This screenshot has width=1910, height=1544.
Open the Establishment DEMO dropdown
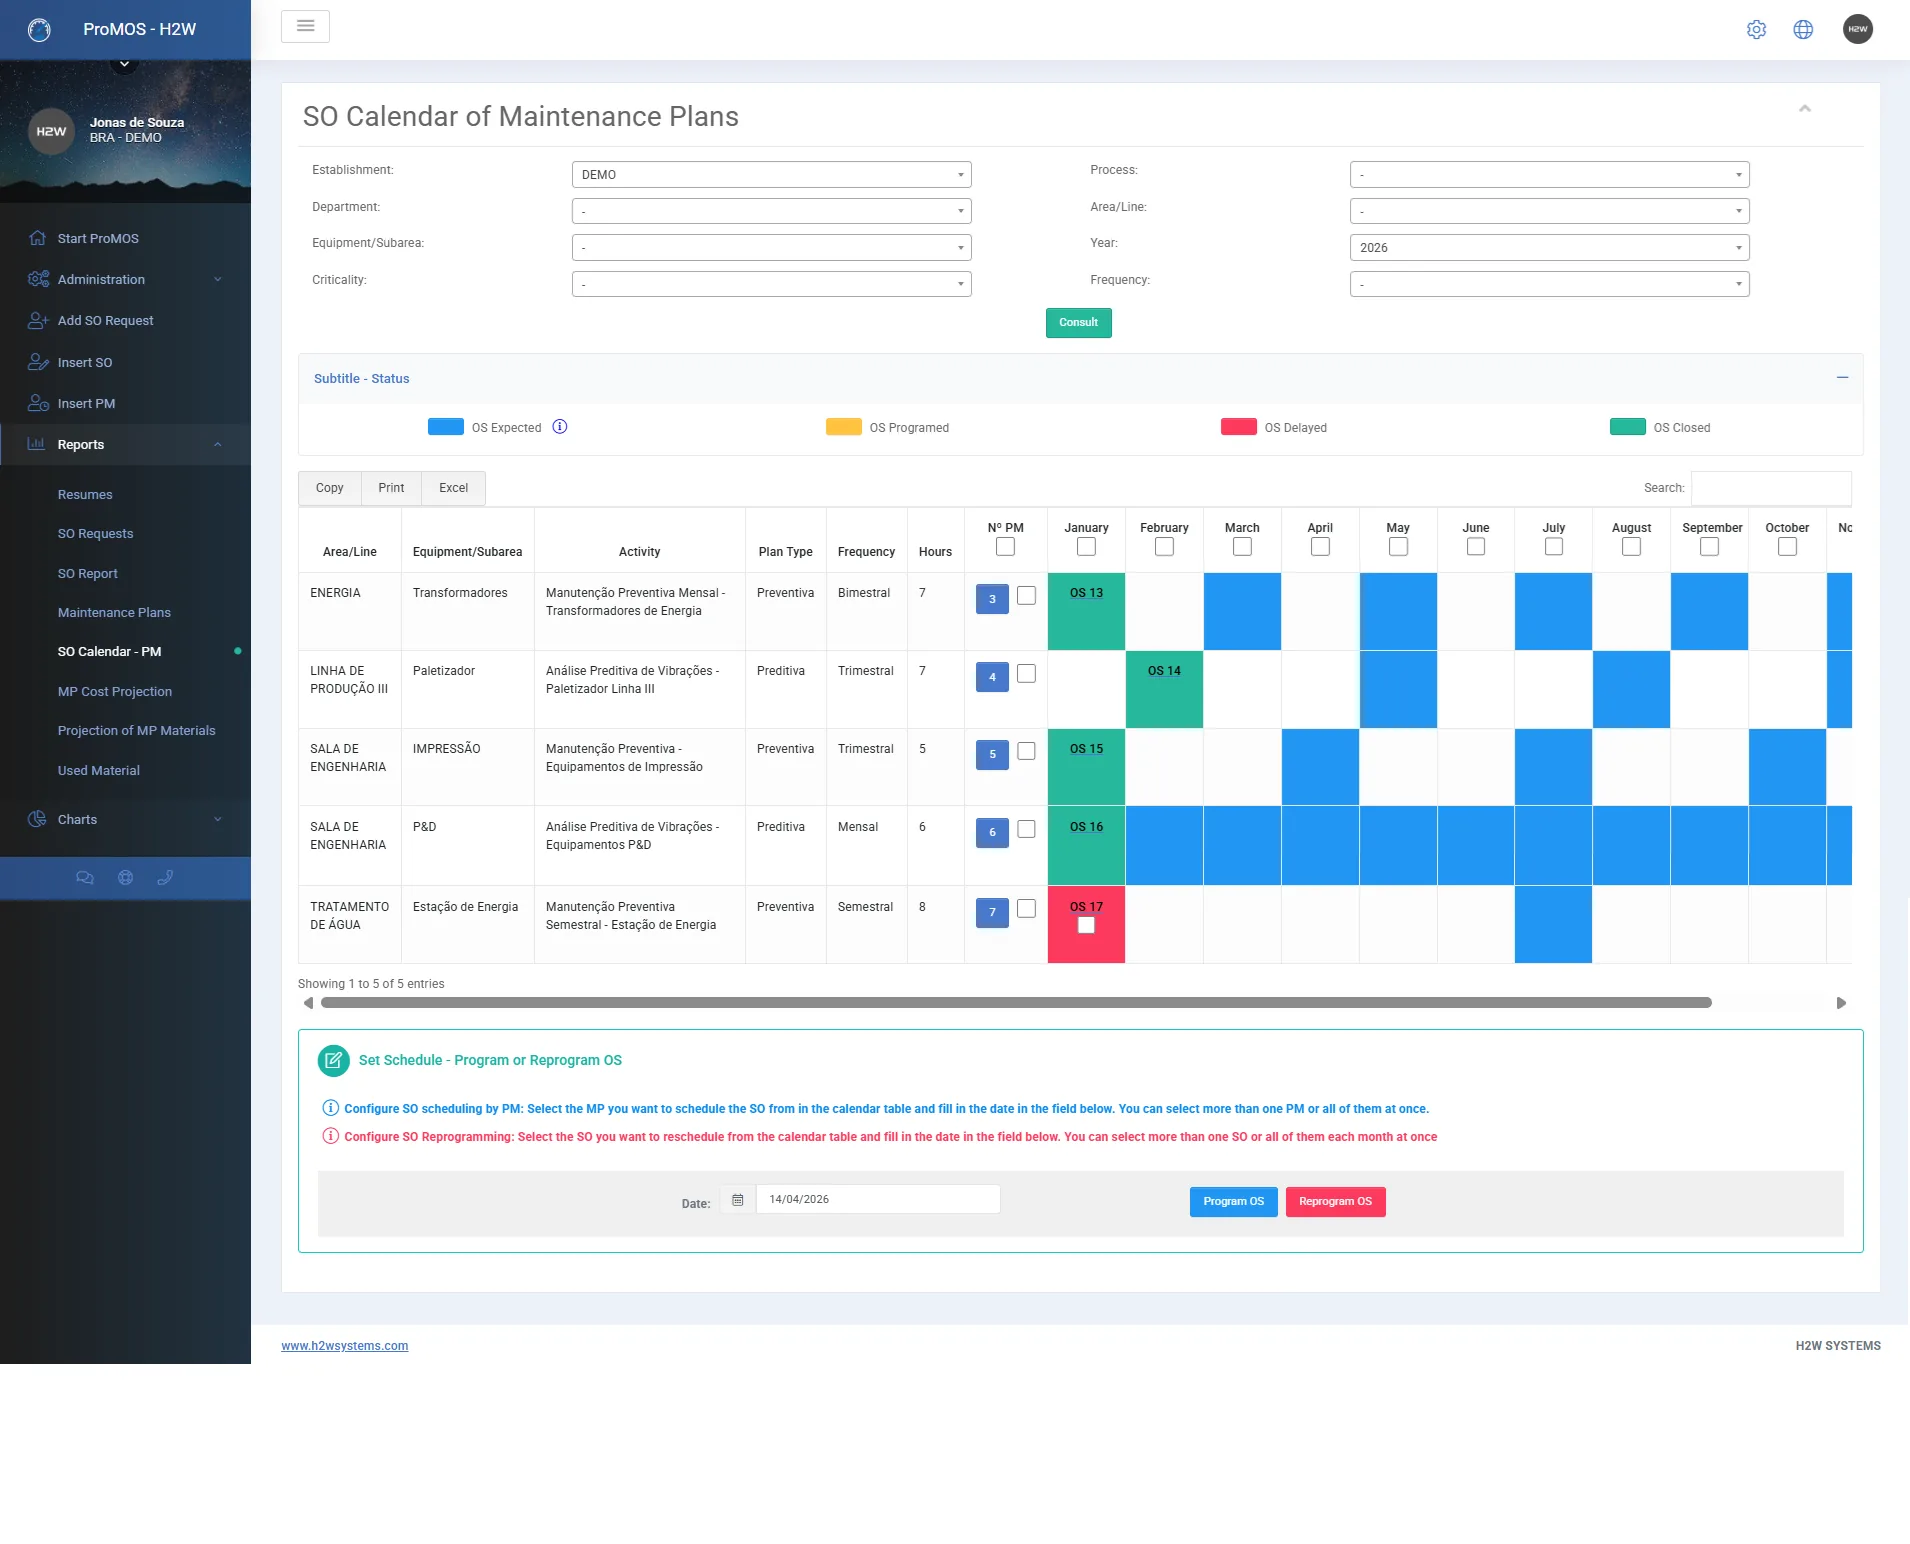point(771,175)
